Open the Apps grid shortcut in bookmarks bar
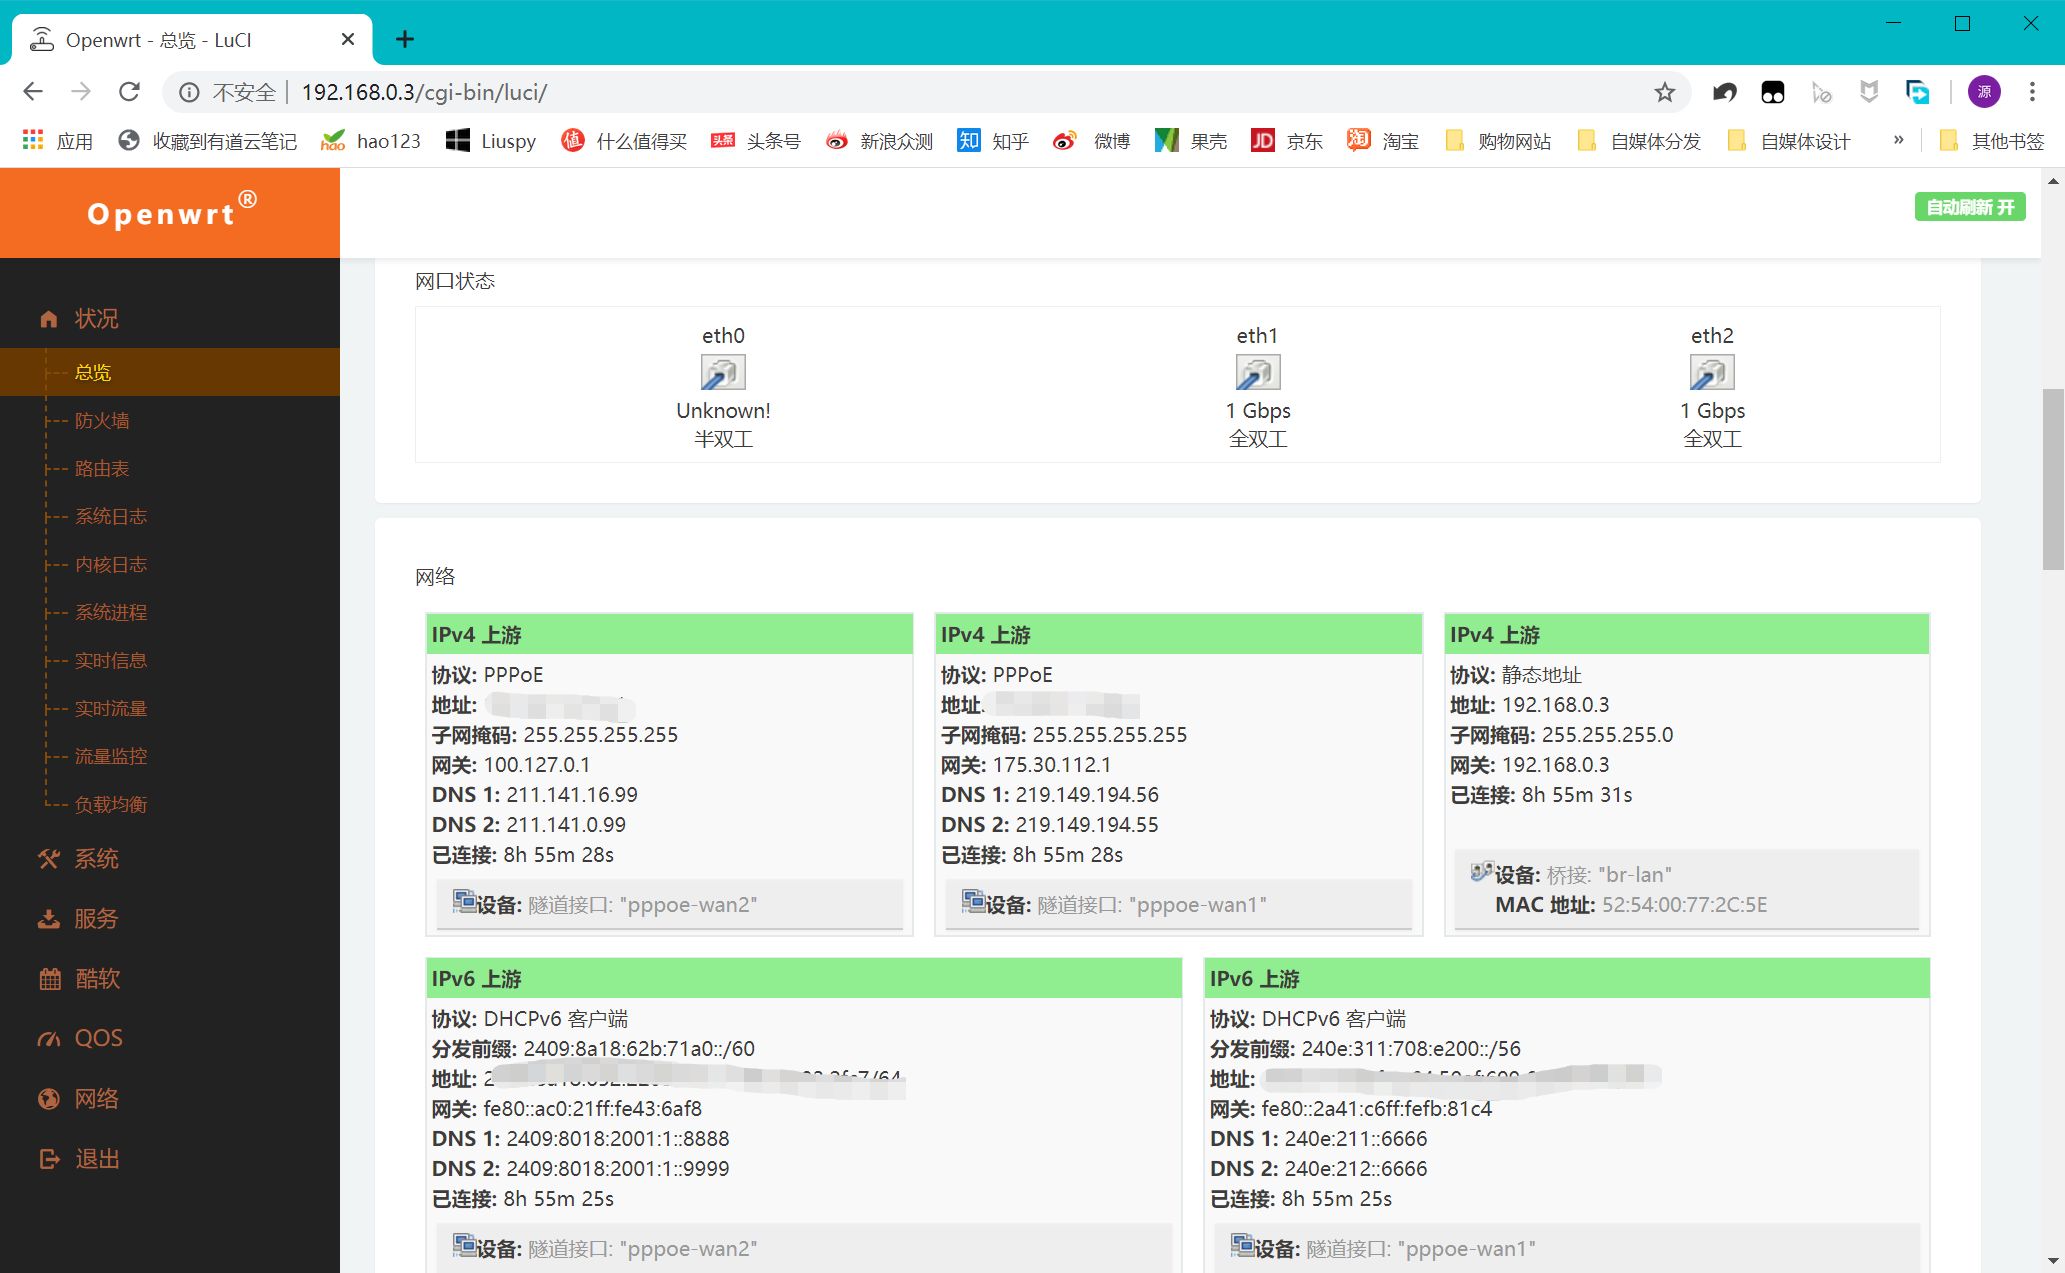Image resolution: width=2065 pixels, height=1273 pixels. pos(58,141)
